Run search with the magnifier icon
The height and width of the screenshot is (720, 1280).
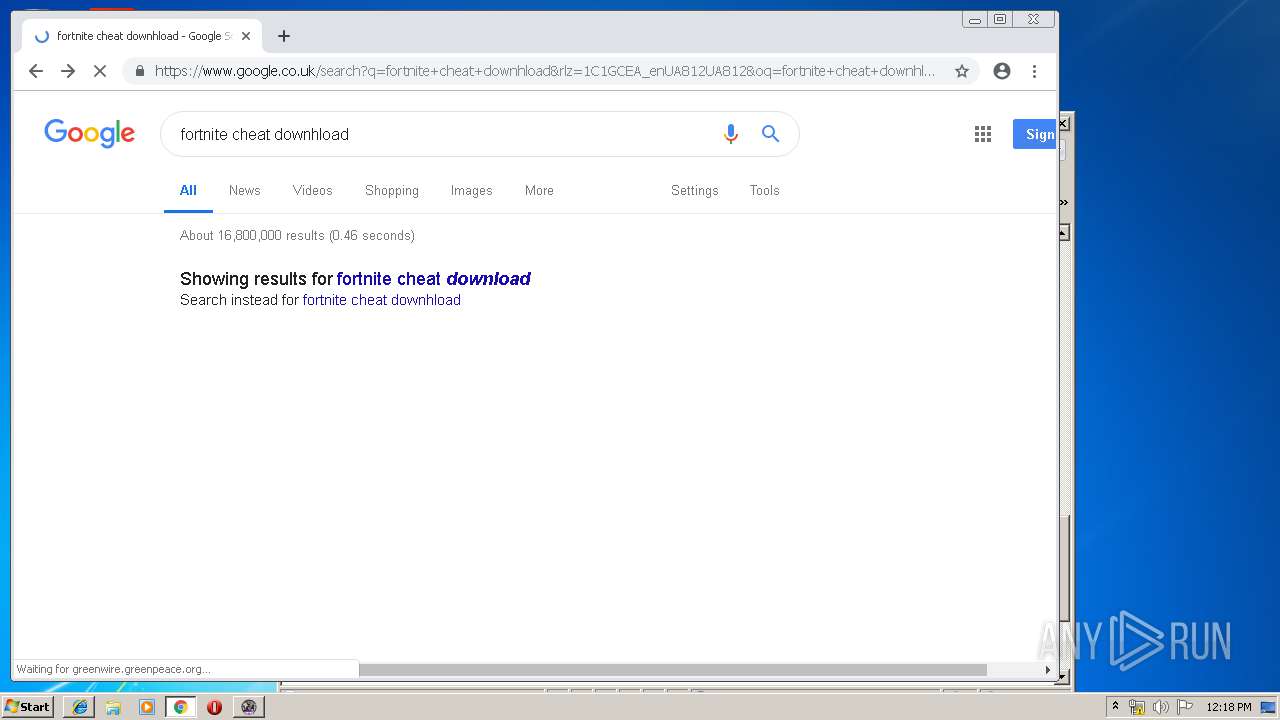(x=770, y=134)
